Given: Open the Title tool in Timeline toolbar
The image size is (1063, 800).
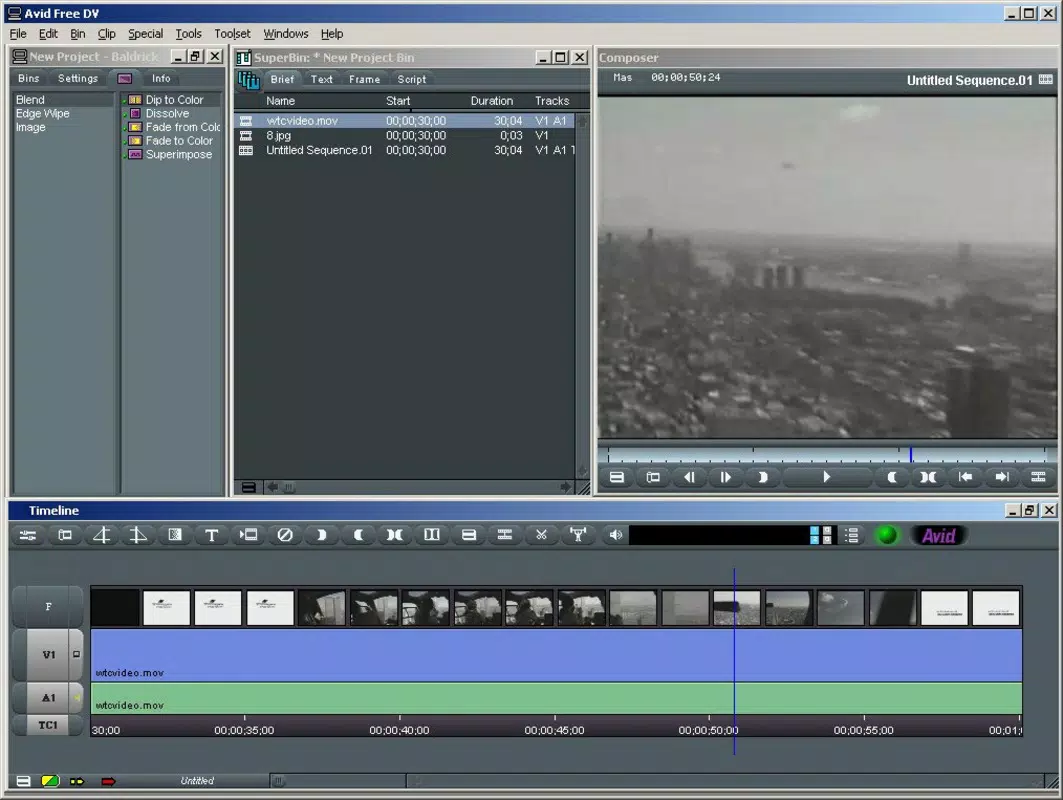Looking at the screenshot, I should click(x=211, y=536).
